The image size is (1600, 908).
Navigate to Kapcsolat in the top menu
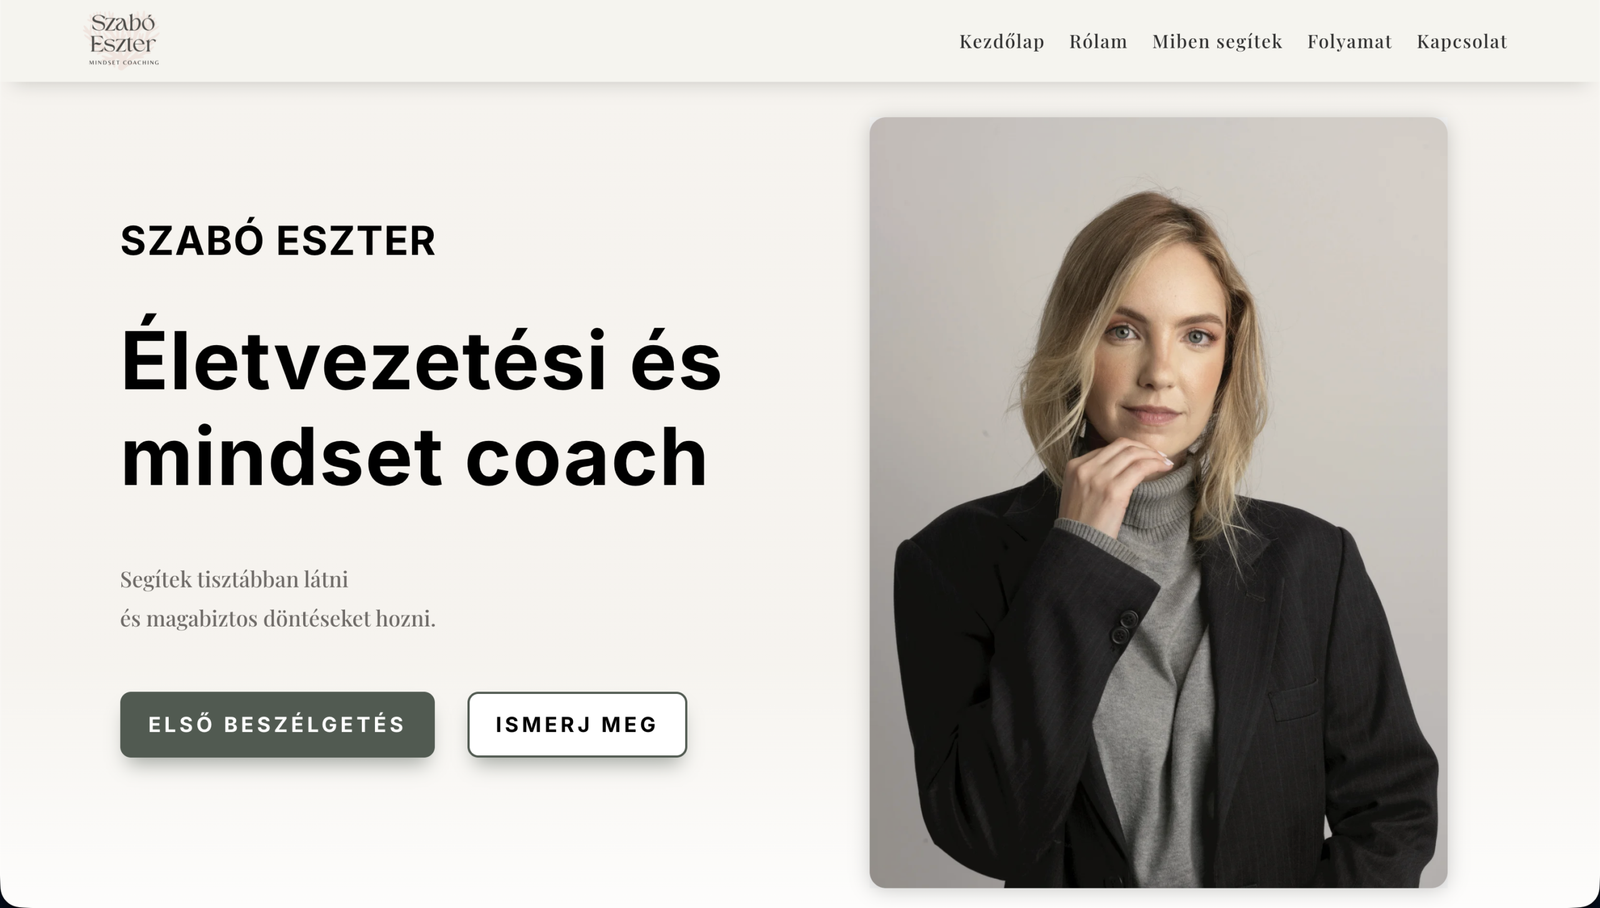1461,41
